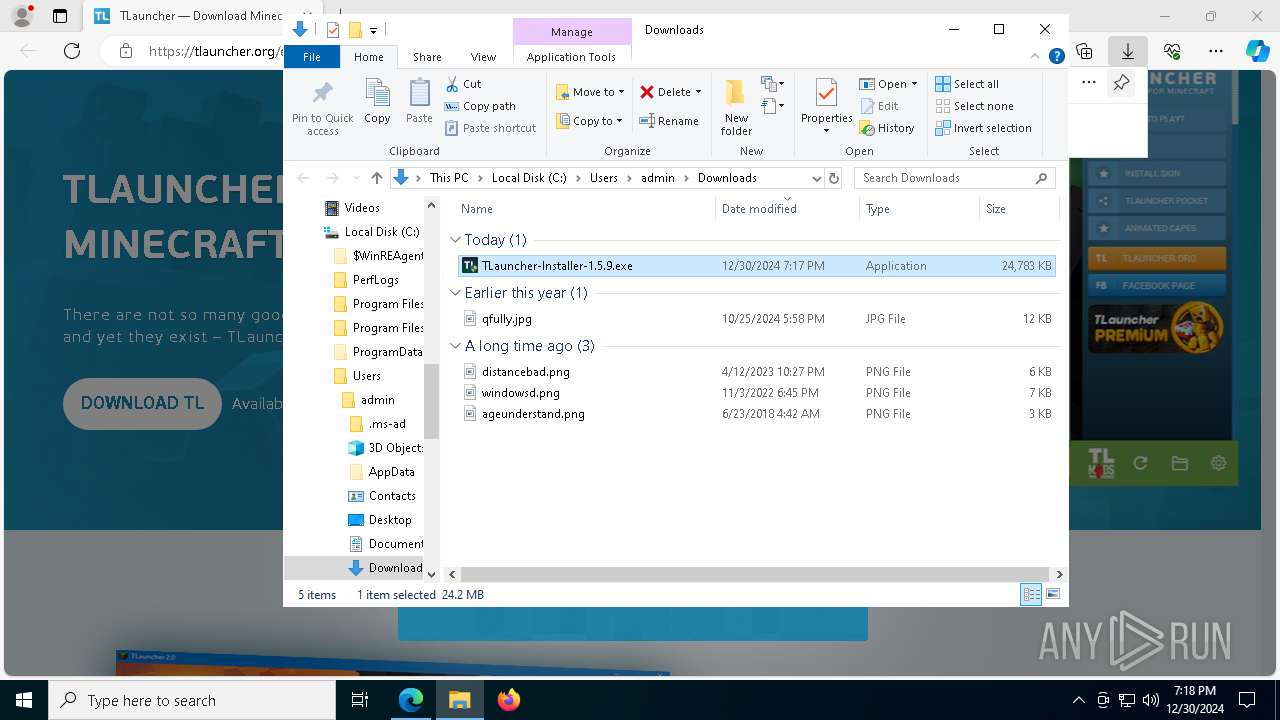Click Edge Copilot icon

click(1257, 51)
